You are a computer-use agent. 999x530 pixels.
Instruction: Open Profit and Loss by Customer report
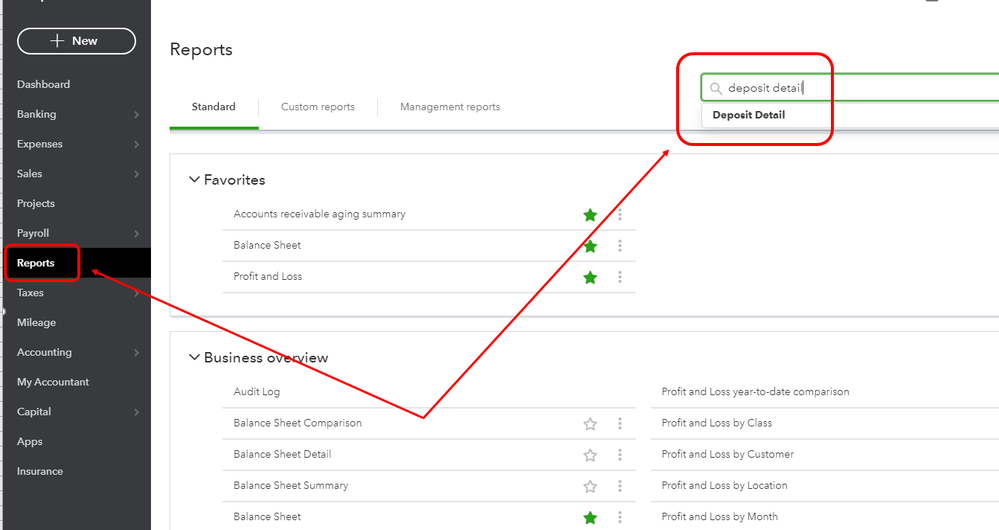pyautogui.click(x=728, y=454)
